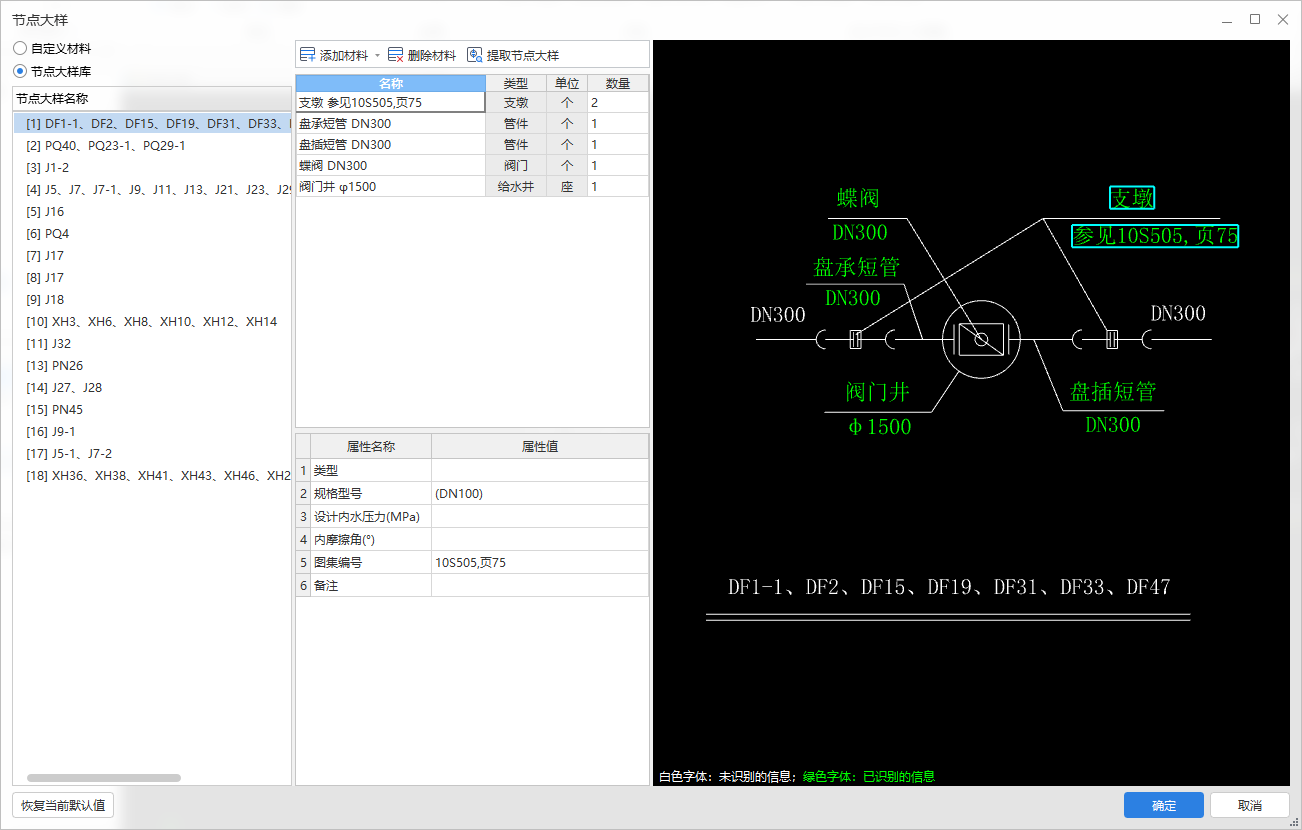This screenshot has width=1302, height=830.
Task: Click the 单位 column header
Action: (x=567, y=83)
